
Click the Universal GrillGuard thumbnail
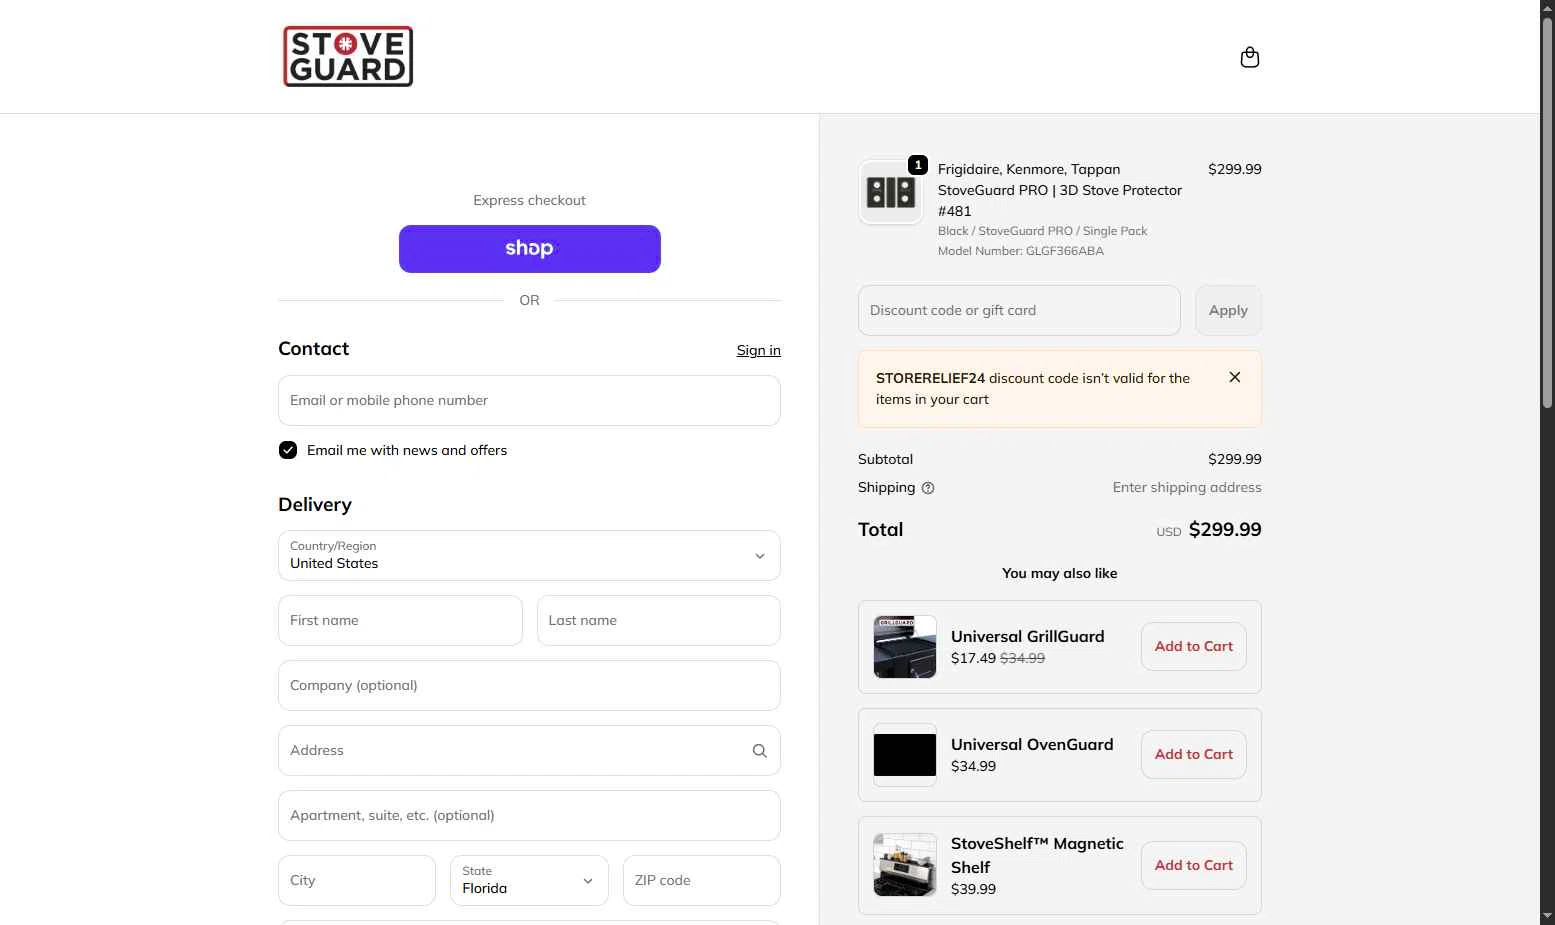pyautogui.click(x=905, y=647)
